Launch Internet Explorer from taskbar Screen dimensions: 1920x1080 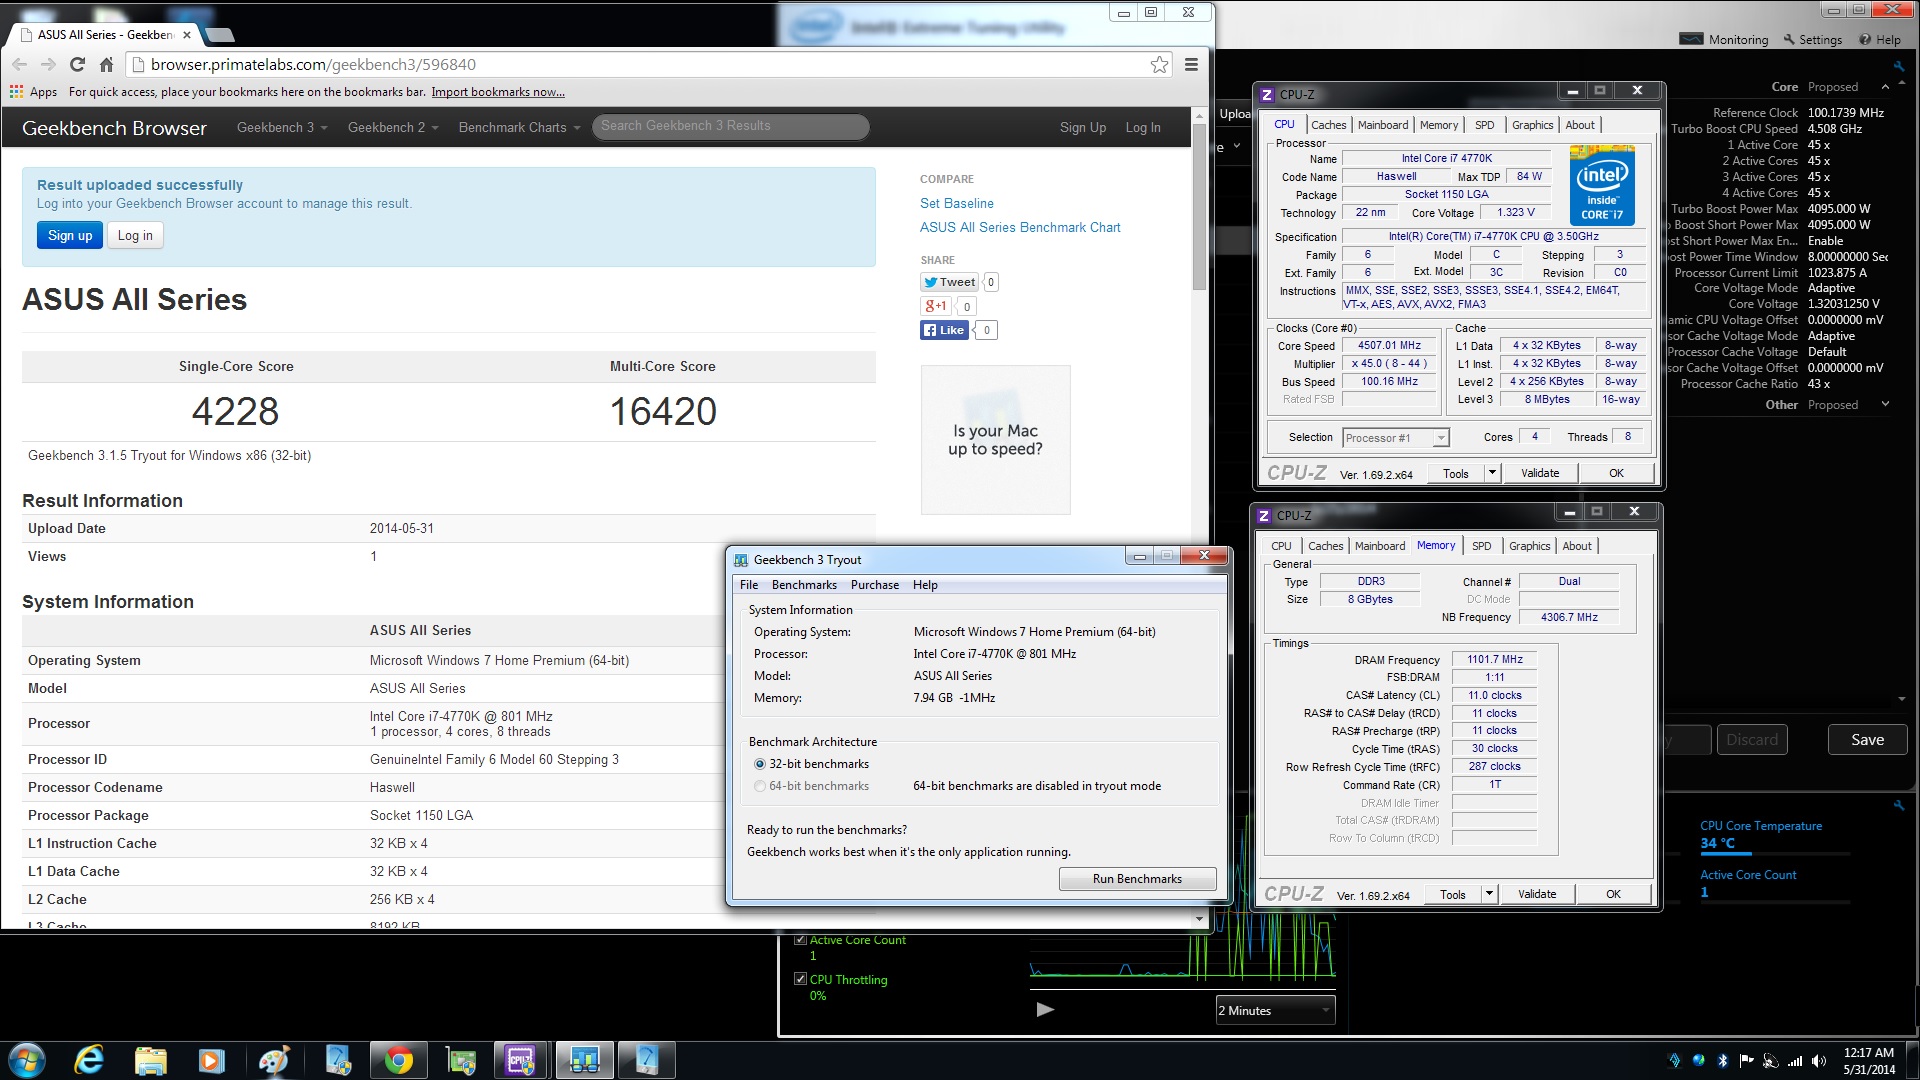point(89,1060)
